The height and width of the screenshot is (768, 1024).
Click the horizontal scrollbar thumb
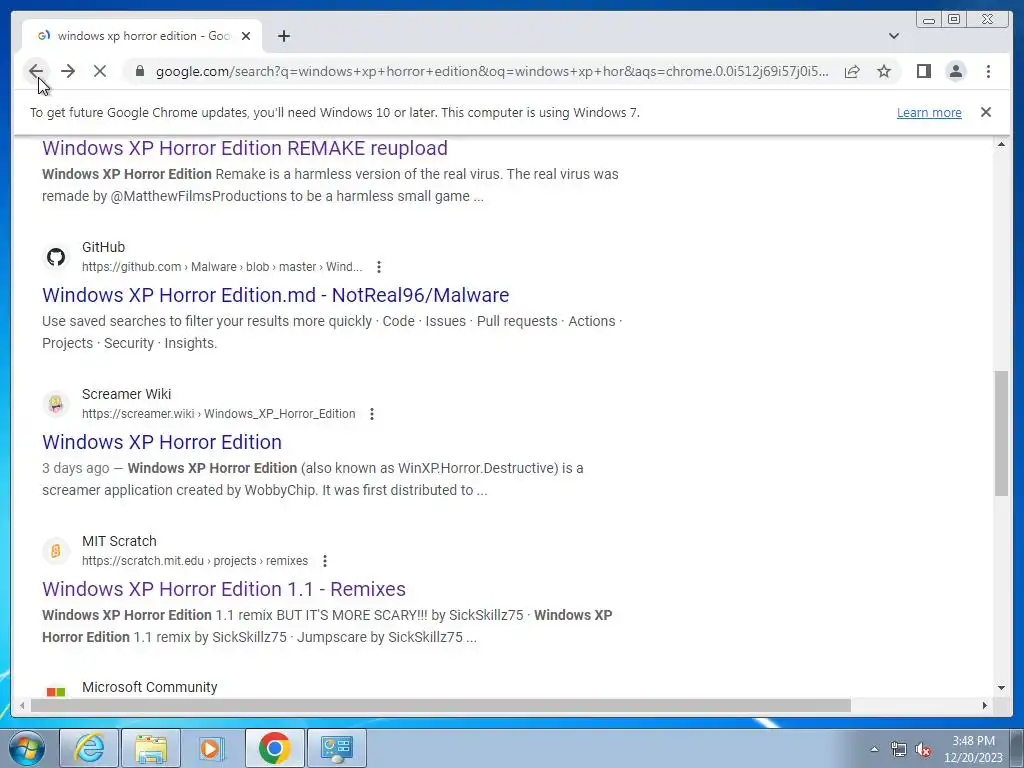pyautogui.click(x=441, y=705)
